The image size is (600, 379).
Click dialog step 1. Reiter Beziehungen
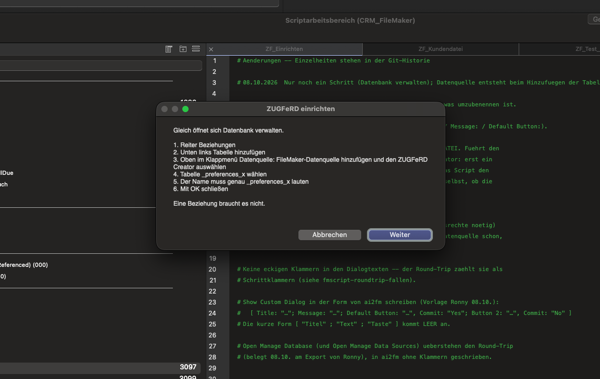point(204,145)
